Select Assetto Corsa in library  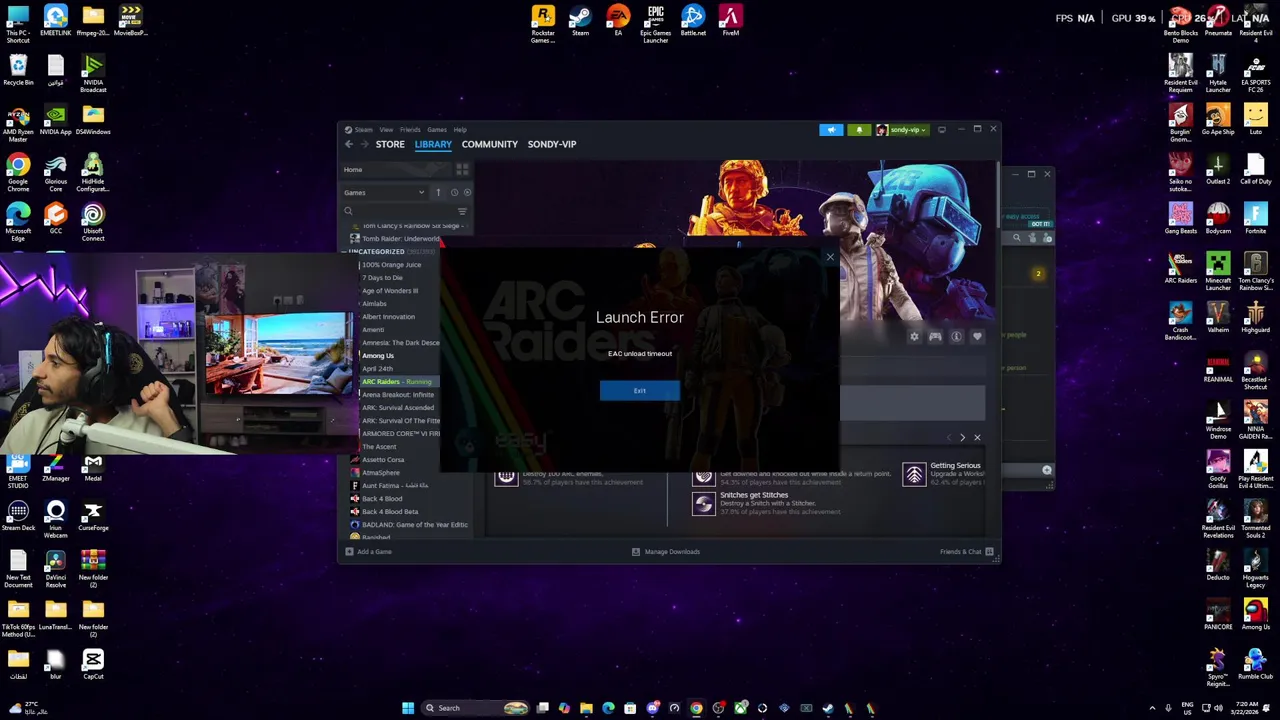pos(383,460)
